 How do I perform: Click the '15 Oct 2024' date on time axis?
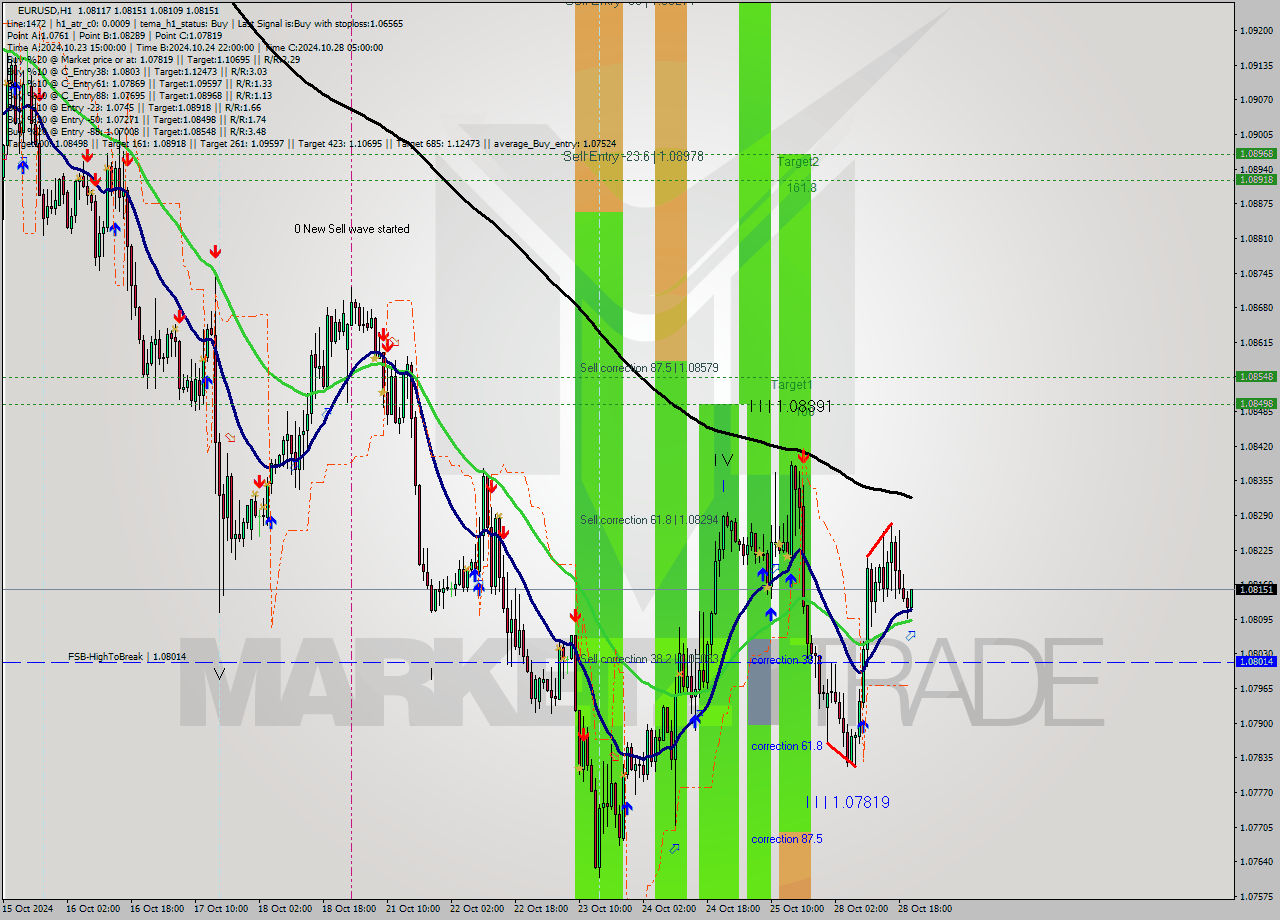coord(26,909)
